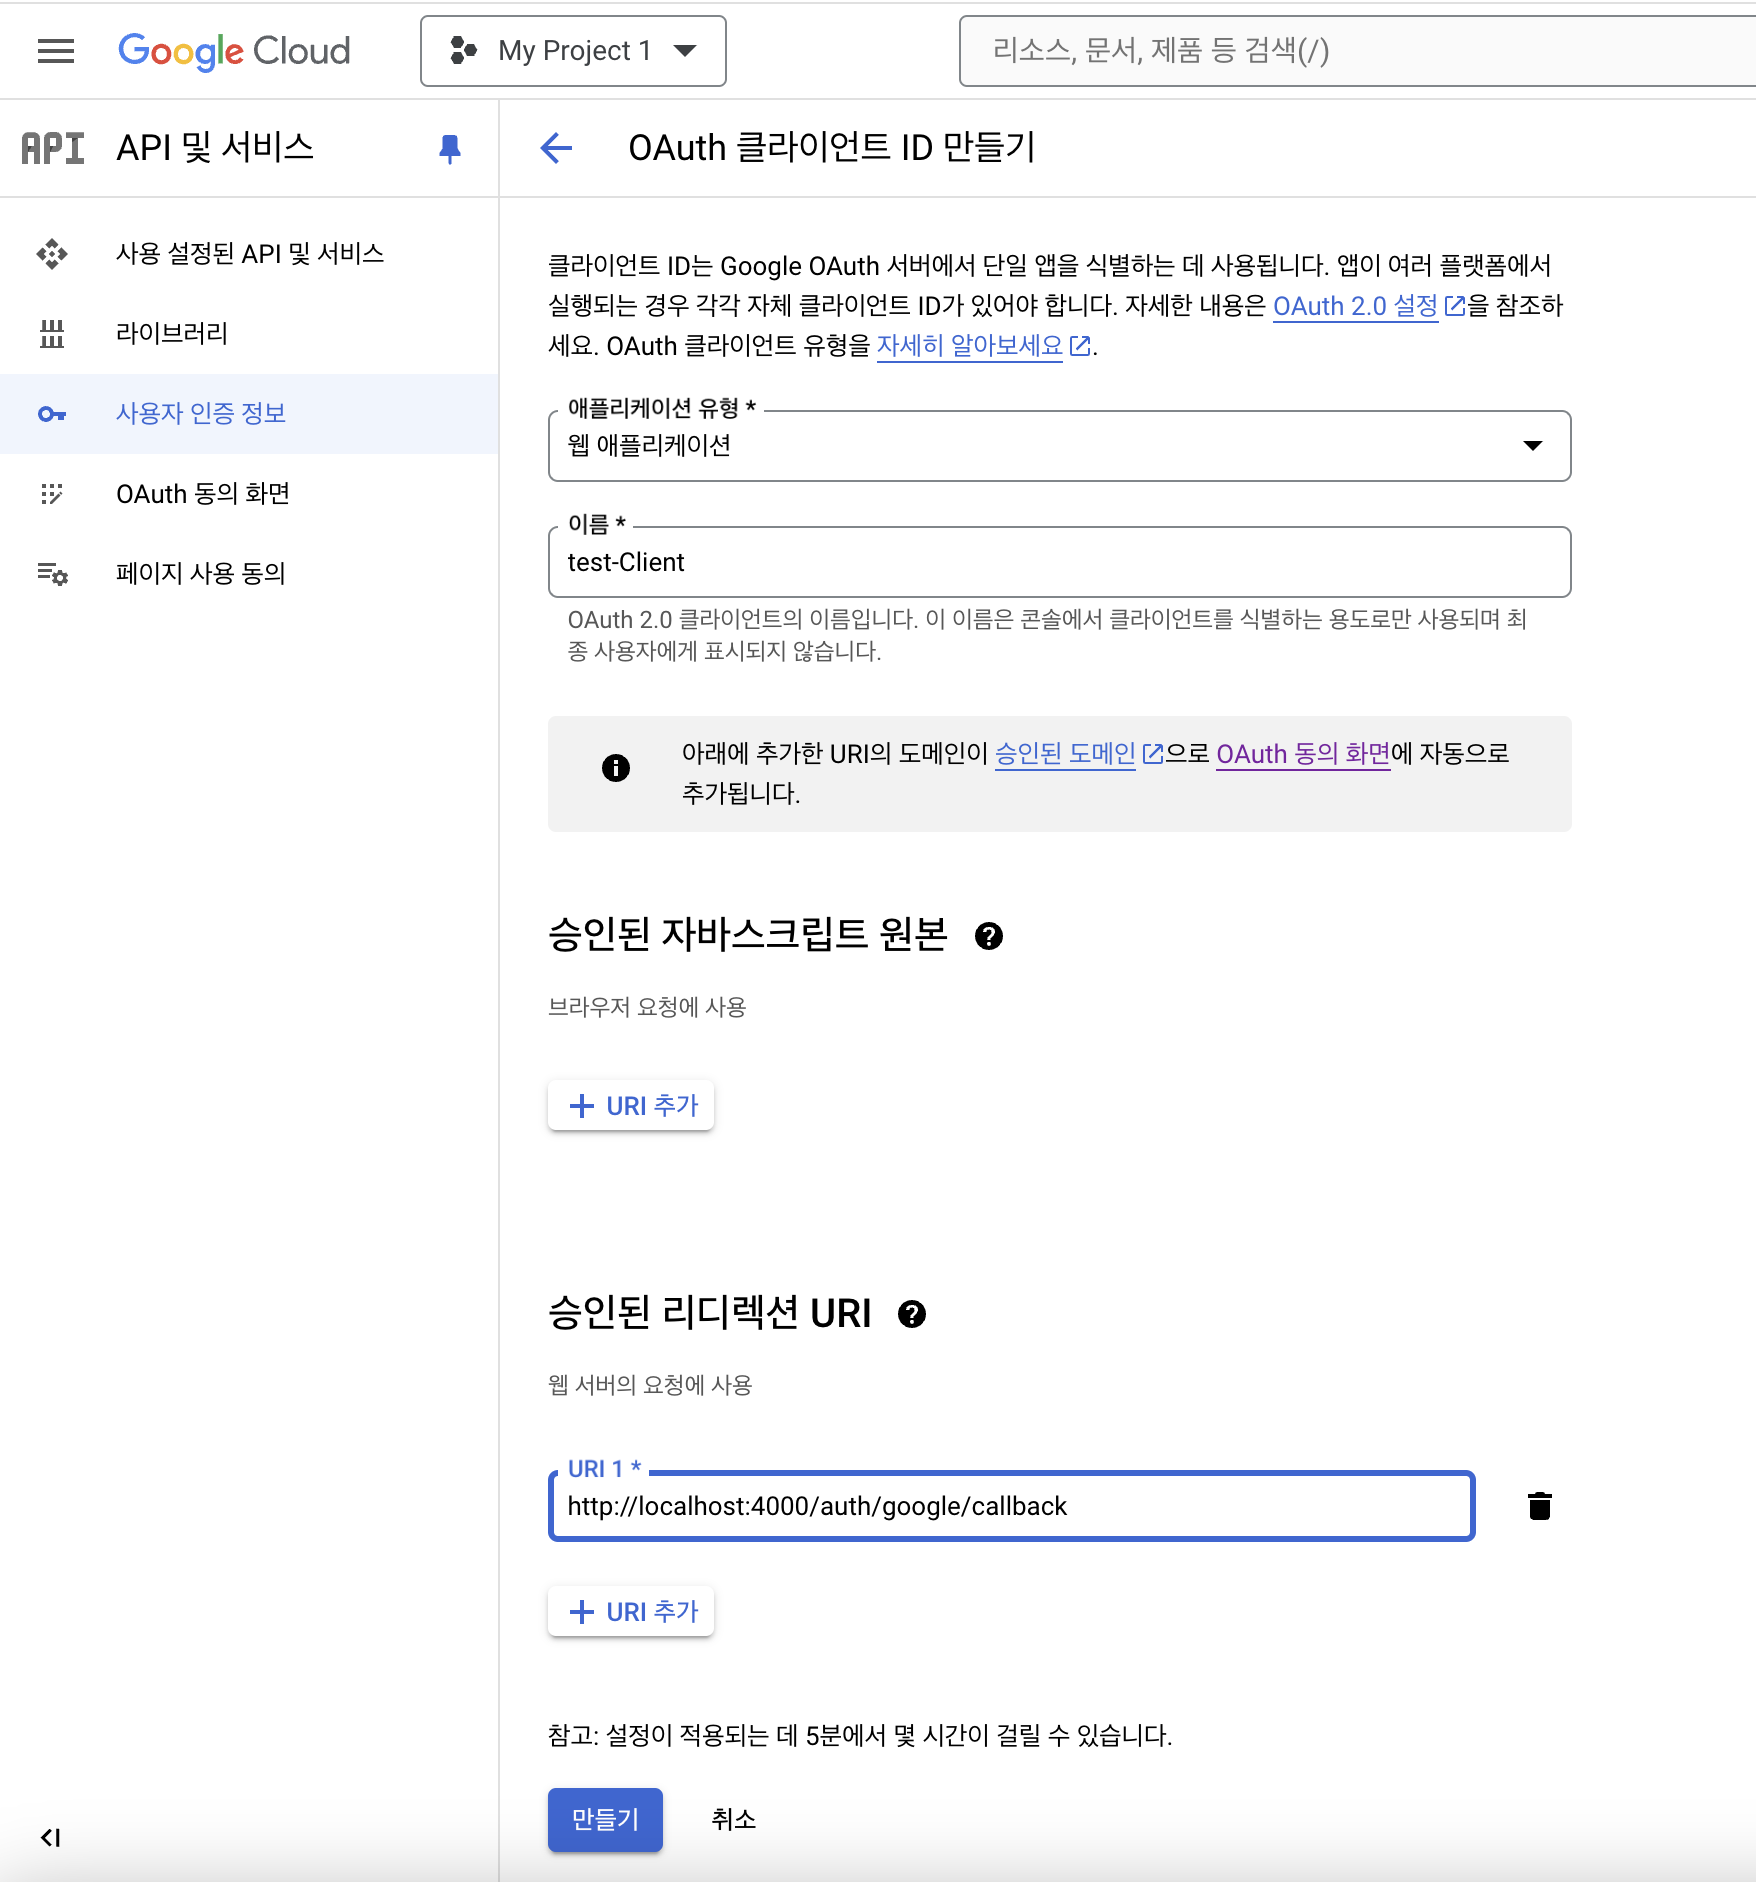Click the icon beside OAuth 동의 화면

click(x=52, y=494)
